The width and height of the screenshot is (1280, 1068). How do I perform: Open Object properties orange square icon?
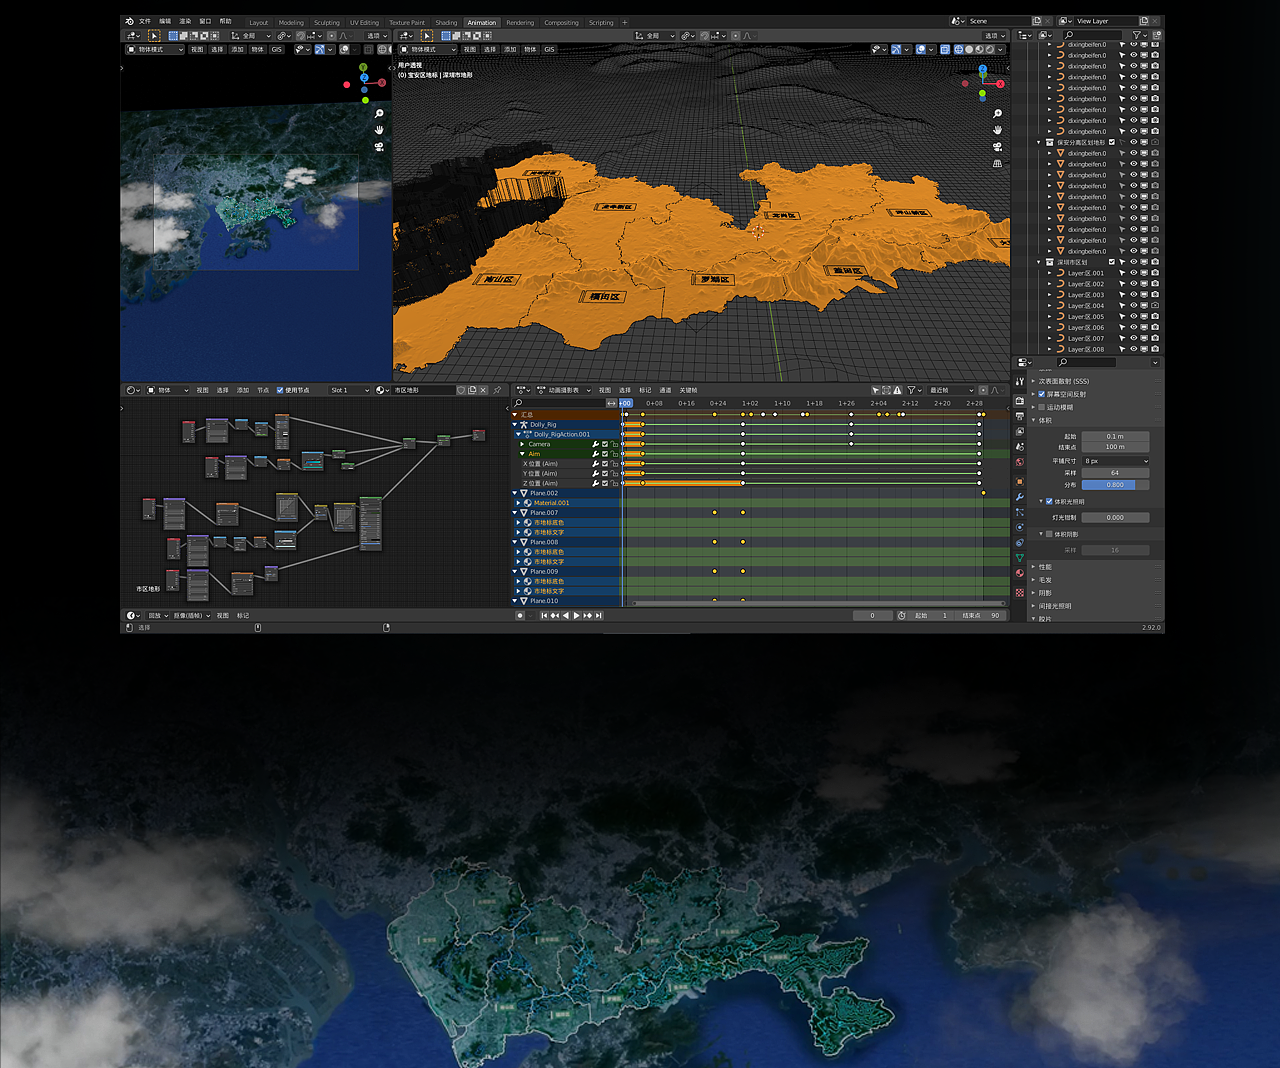(1020, 481)
